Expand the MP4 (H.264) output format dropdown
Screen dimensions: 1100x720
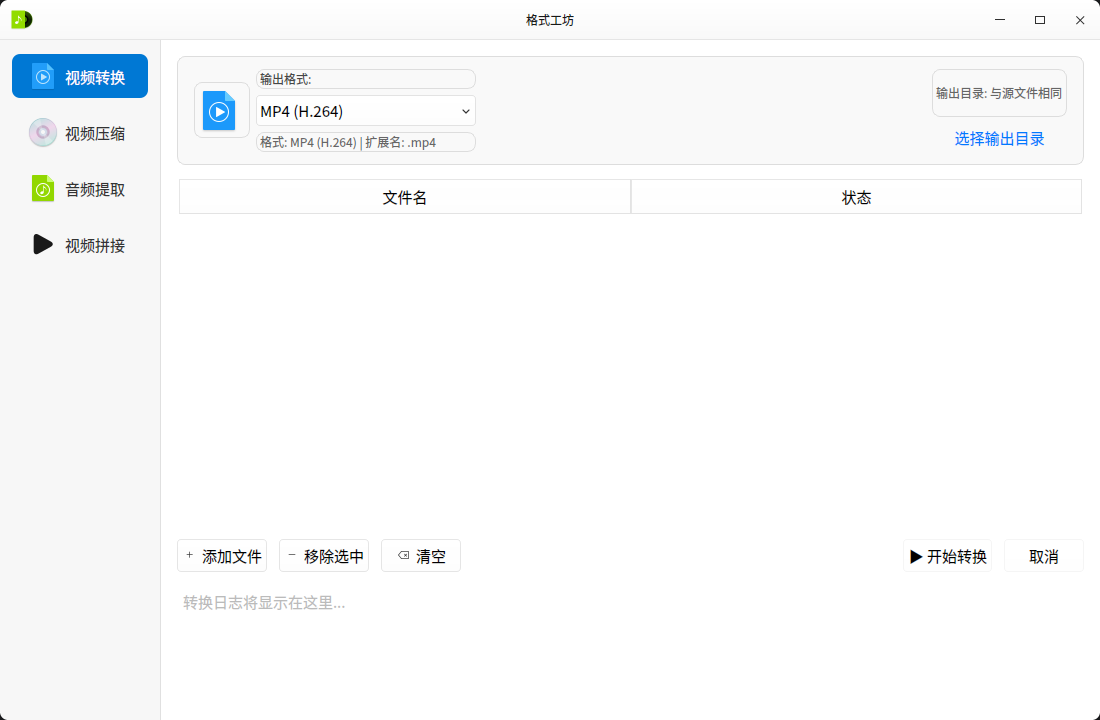(x=365, y=111)
